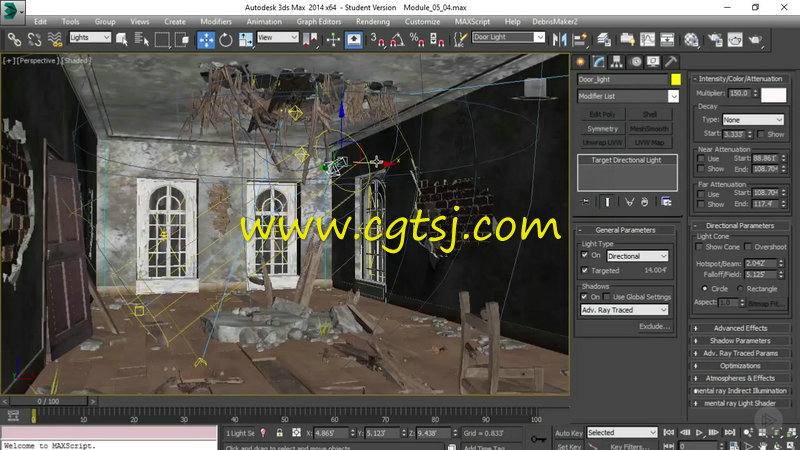Screen dimensions: 800x450
Task: Open the View reference coordinate dropdown
Action: click(278, 37)
